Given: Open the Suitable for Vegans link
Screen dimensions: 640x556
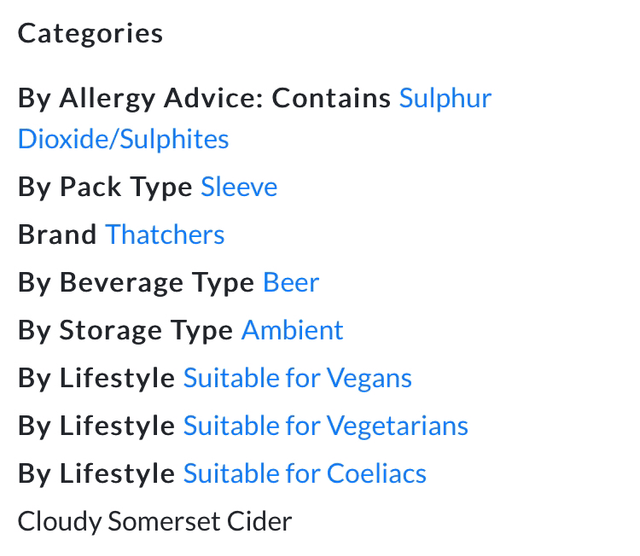Looking at the screenshot, I should click(x=297, y=378).
